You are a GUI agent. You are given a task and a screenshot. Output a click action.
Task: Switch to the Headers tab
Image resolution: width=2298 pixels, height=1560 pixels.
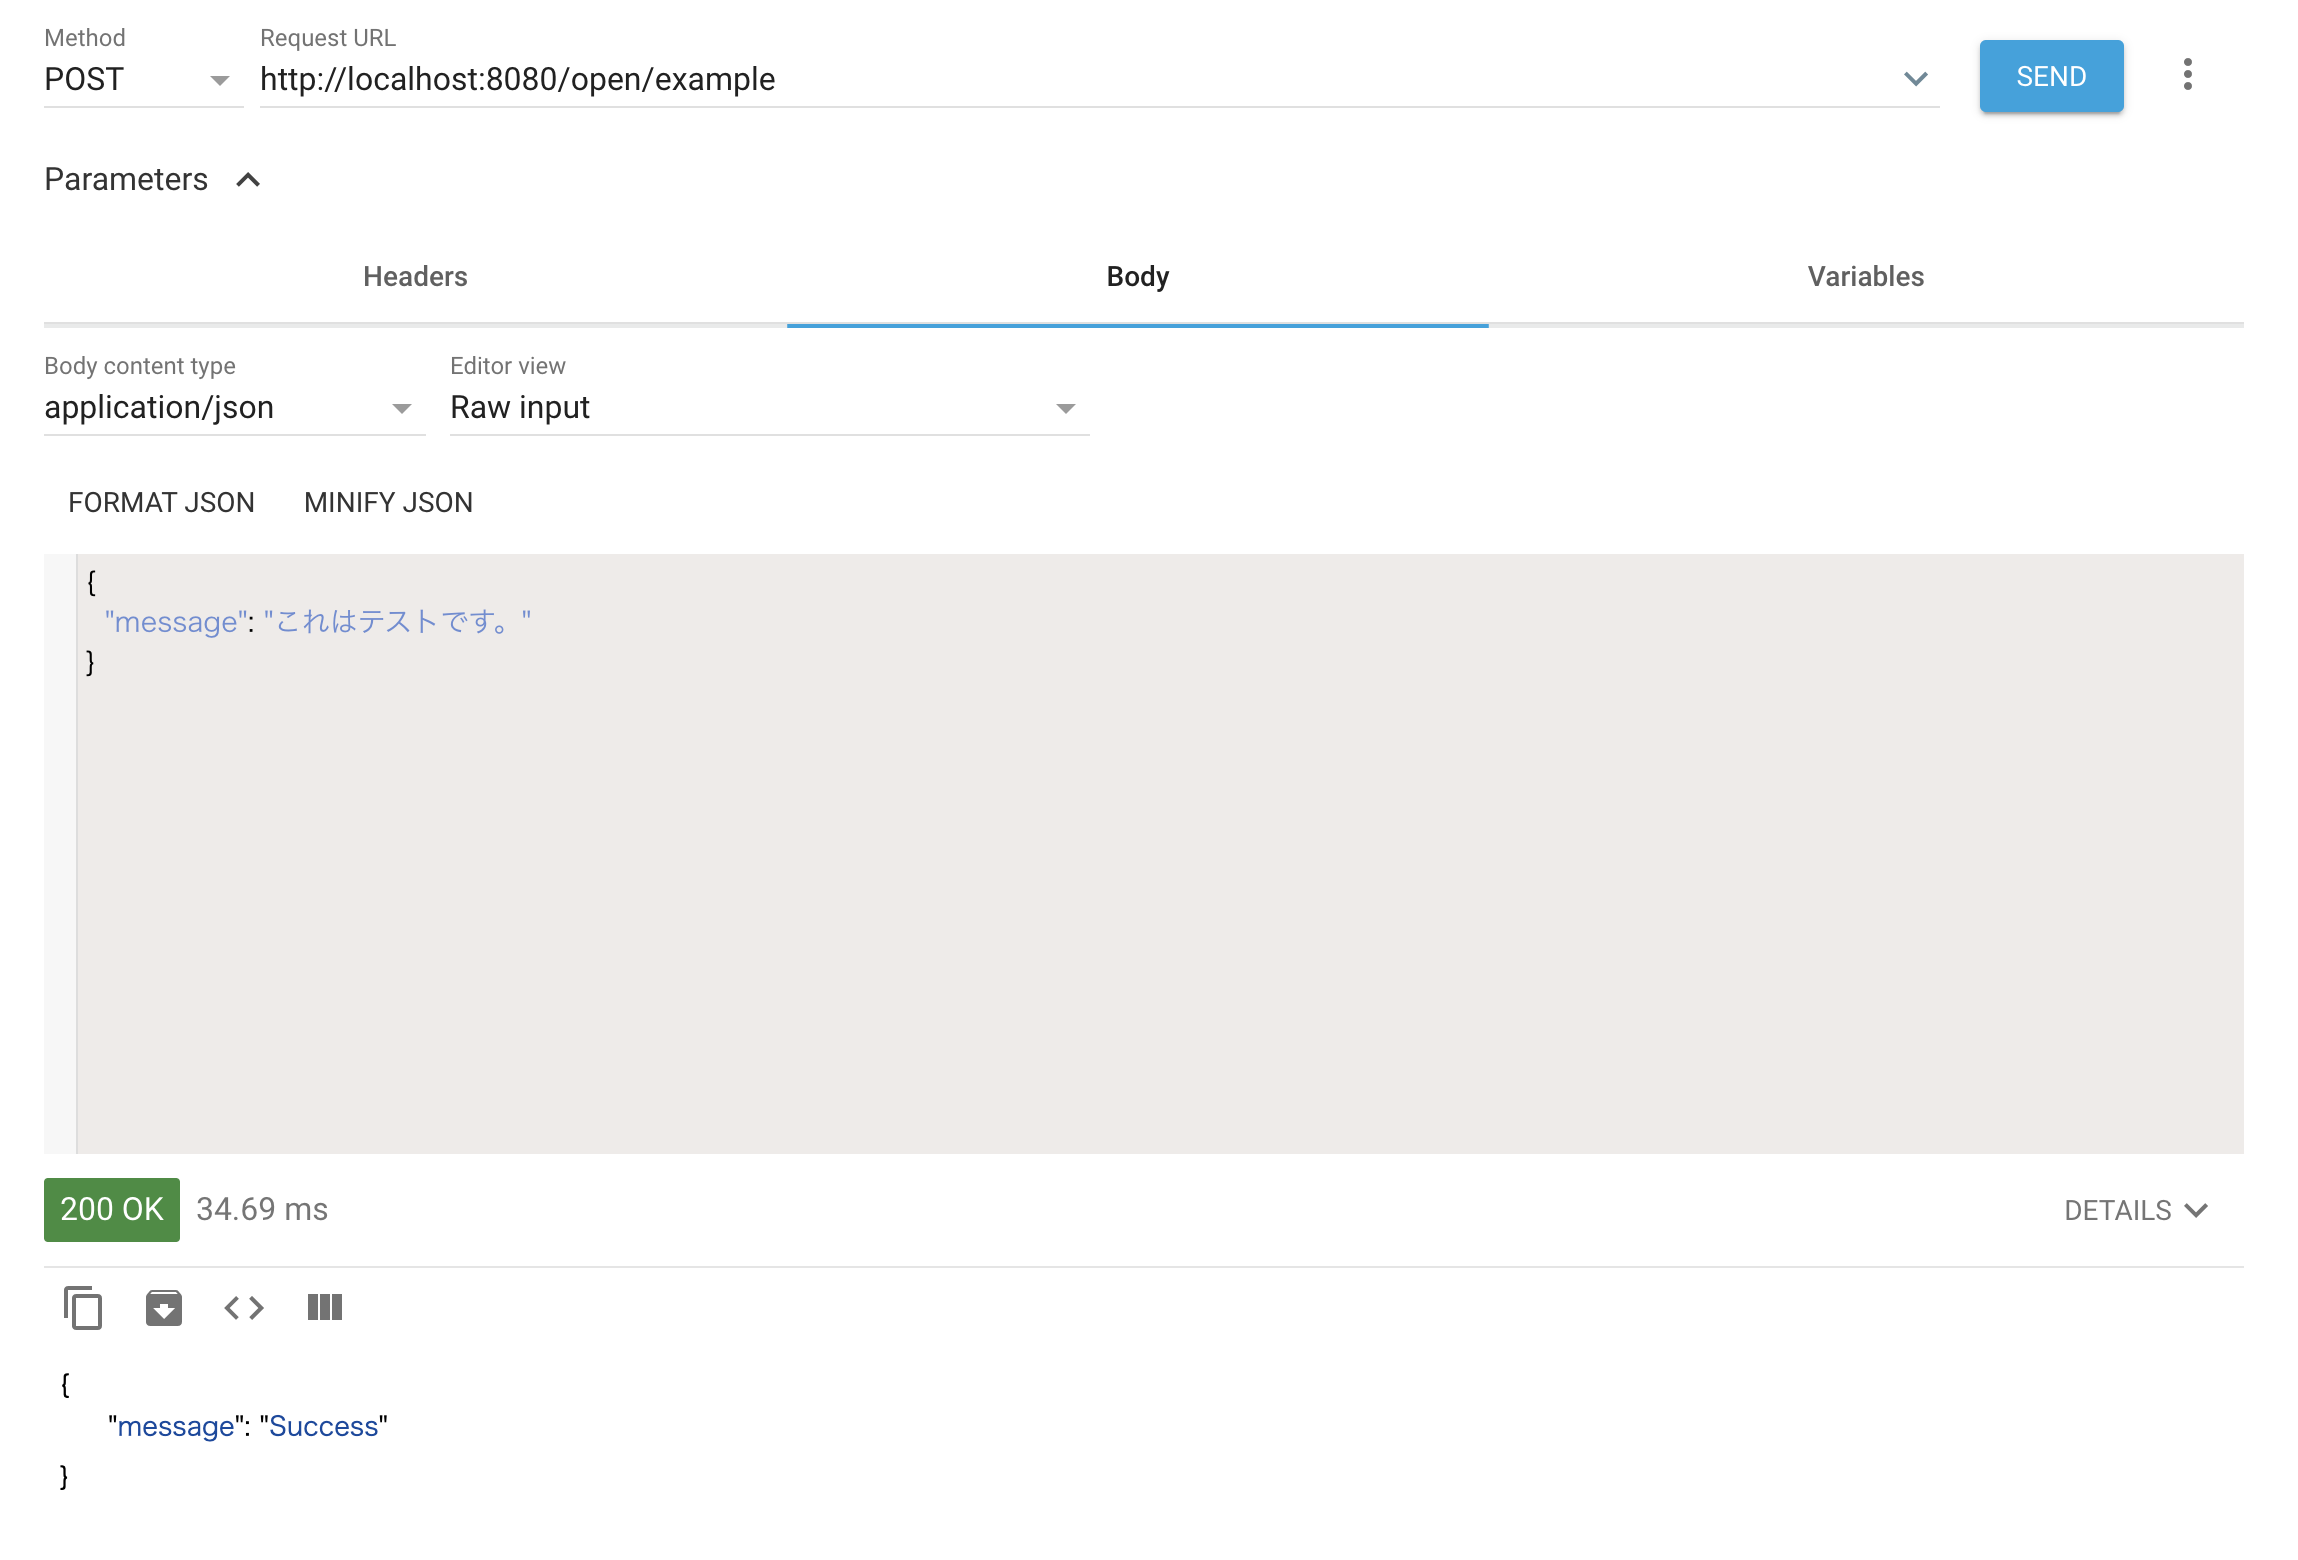415,277
